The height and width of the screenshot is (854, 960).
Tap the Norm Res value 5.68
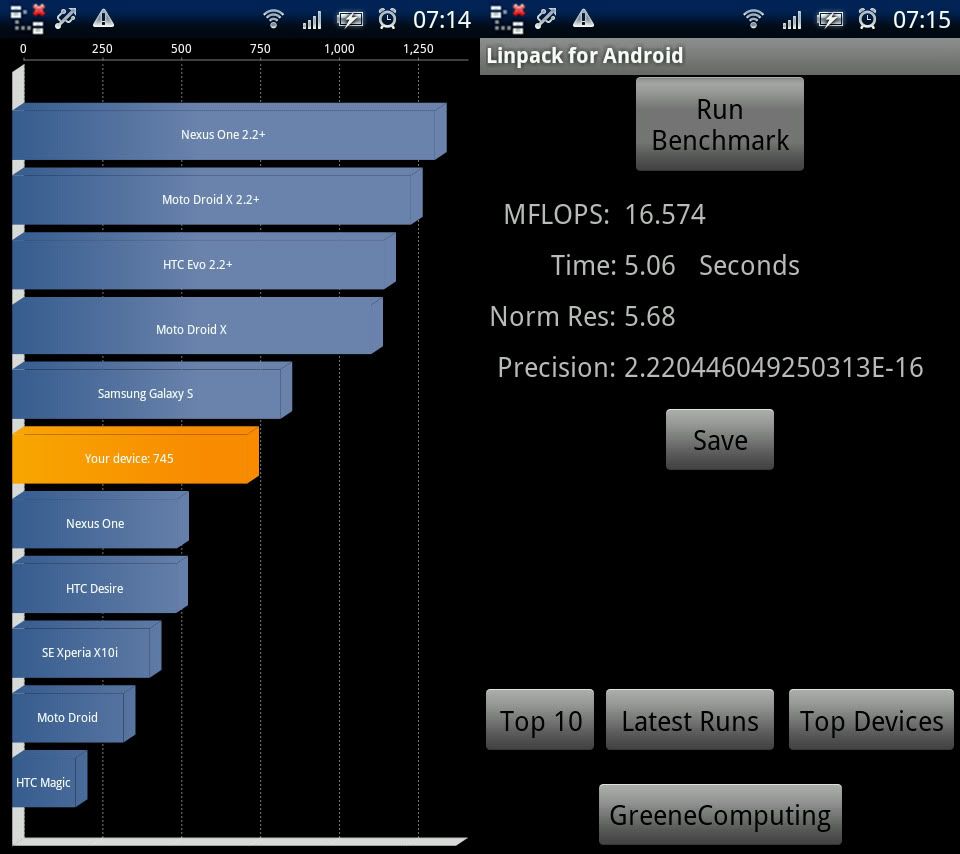pos(650,317)
